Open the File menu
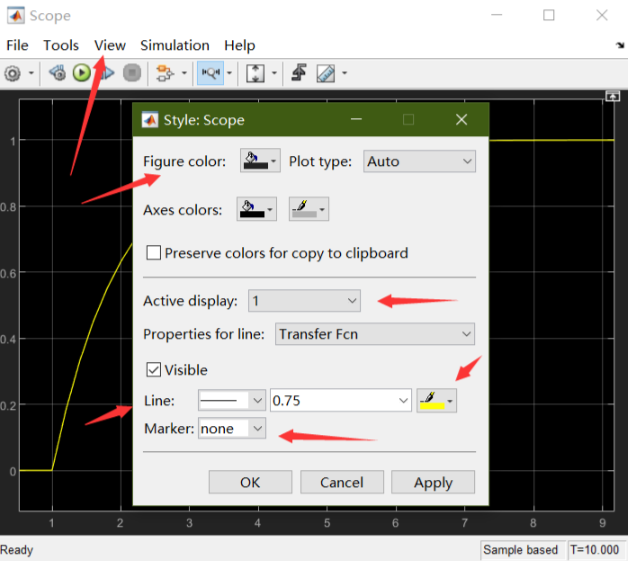 coord(17,45)
